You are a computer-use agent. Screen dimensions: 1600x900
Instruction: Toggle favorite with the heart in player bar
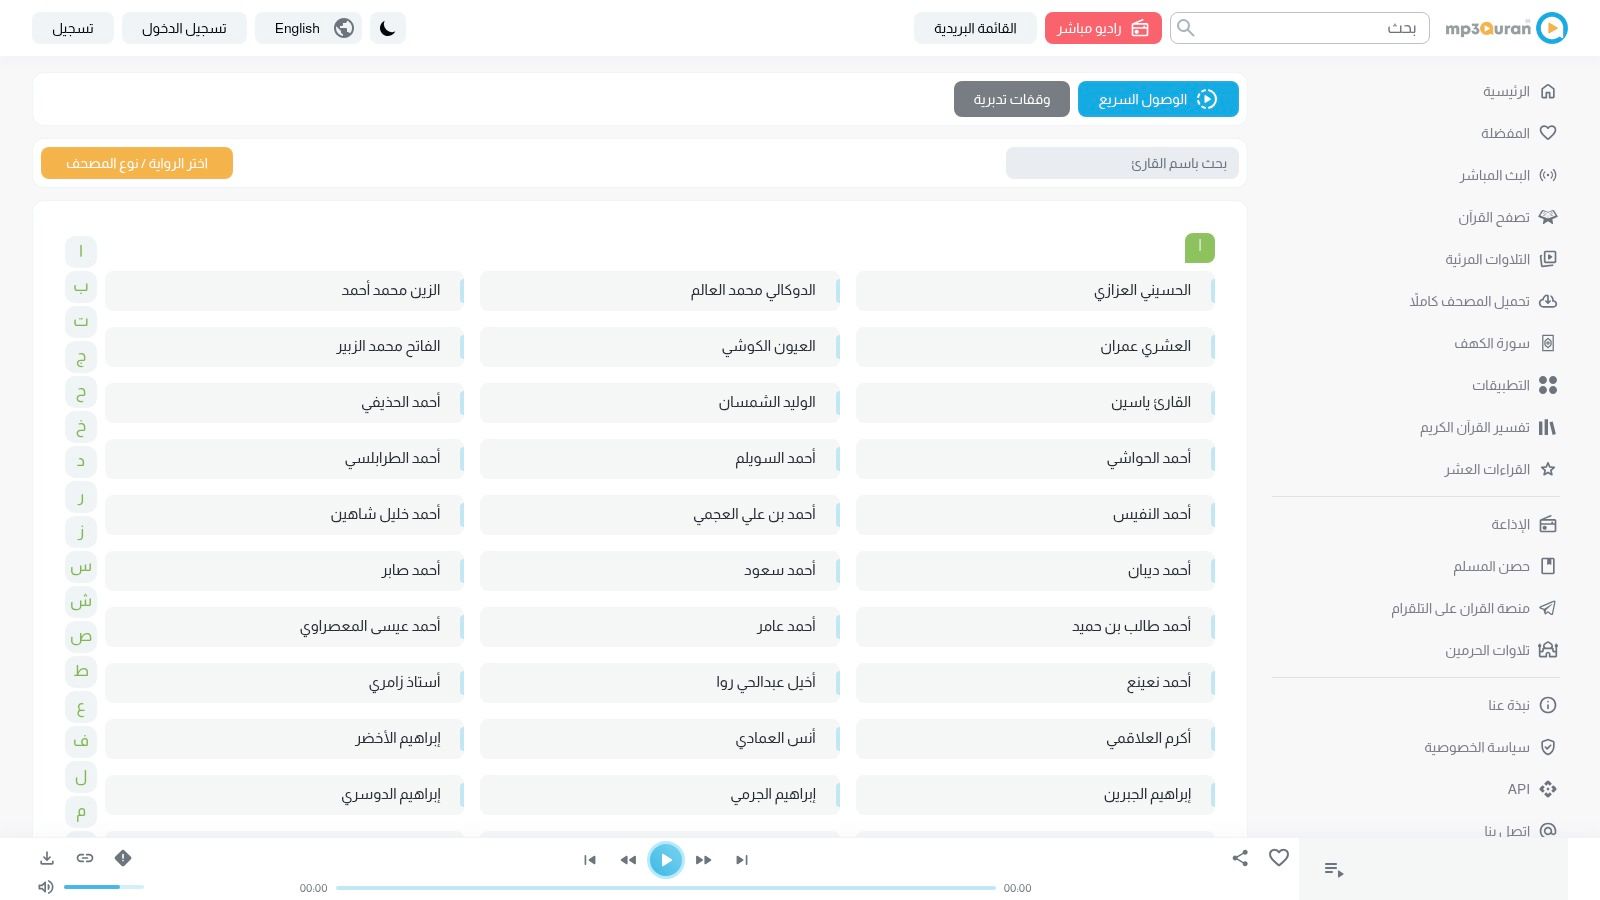(1278, 858)
